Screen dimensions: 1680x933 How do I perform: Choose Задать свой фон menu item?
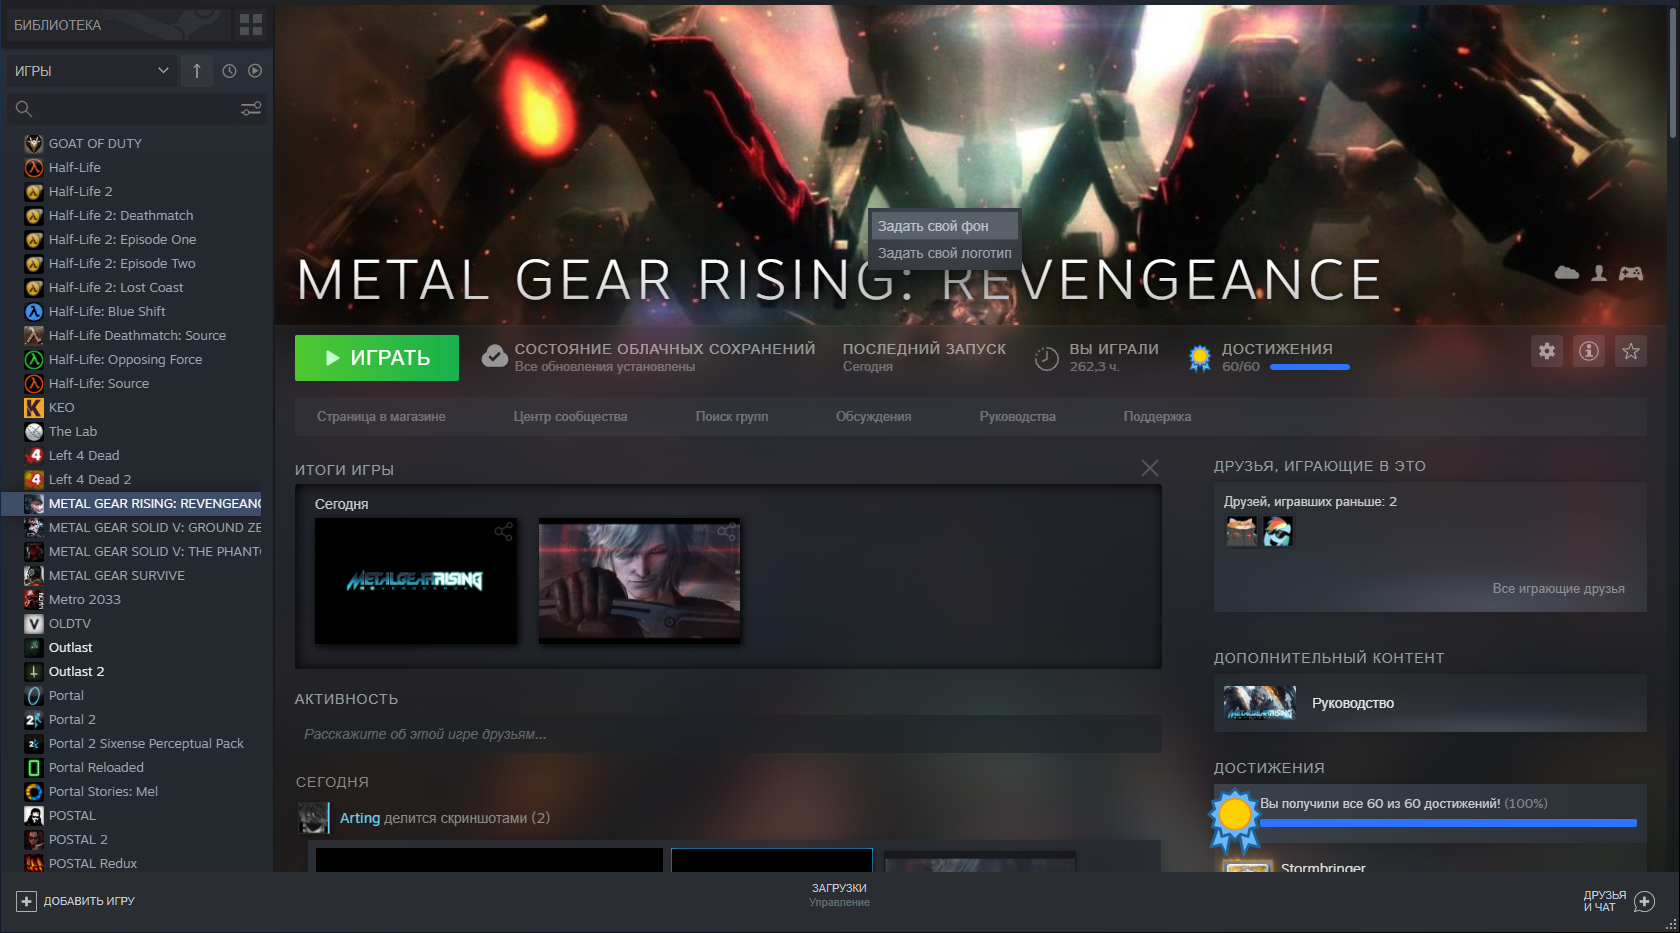click(x=945, y=226)
